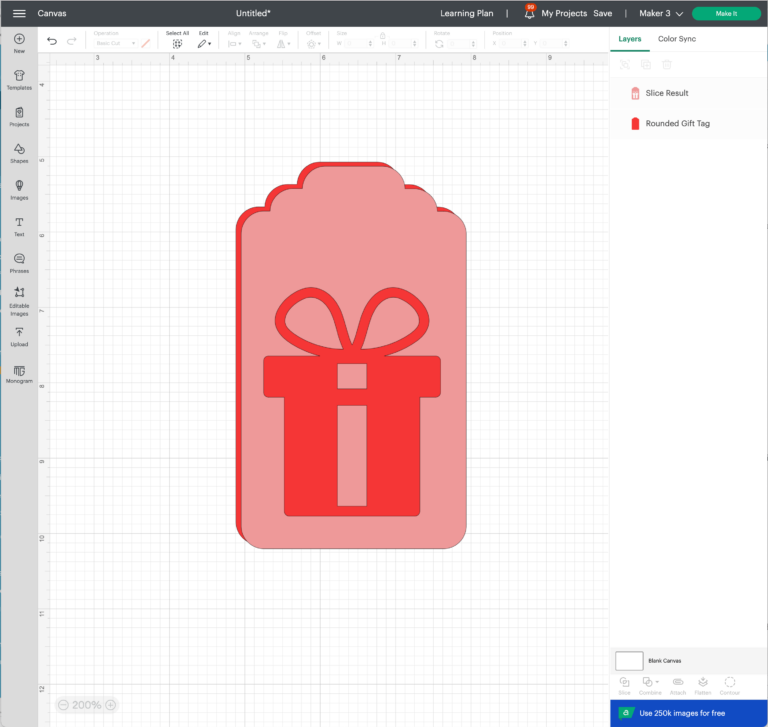Select the Text tool
Screen dimensions: 768x727
coord(19,226)
